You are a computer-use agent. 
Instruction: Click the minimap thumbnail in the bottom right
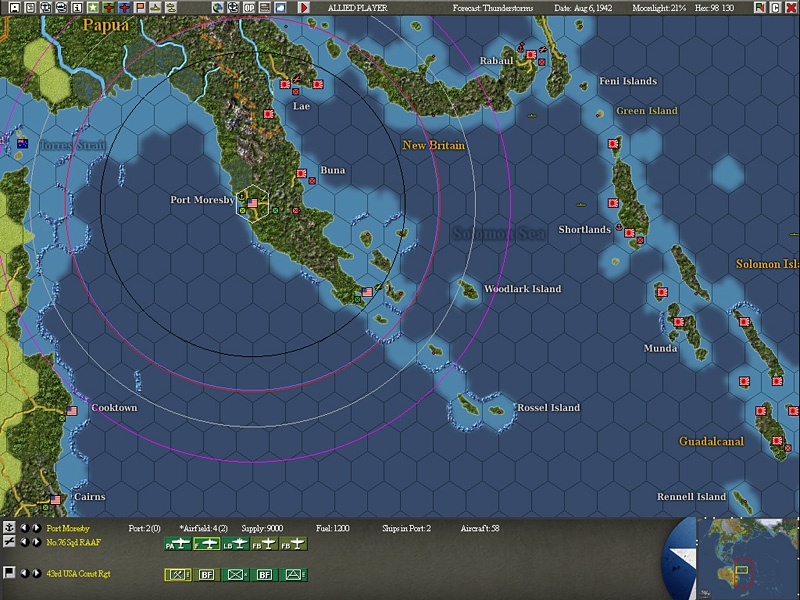[x=745, y=560]
